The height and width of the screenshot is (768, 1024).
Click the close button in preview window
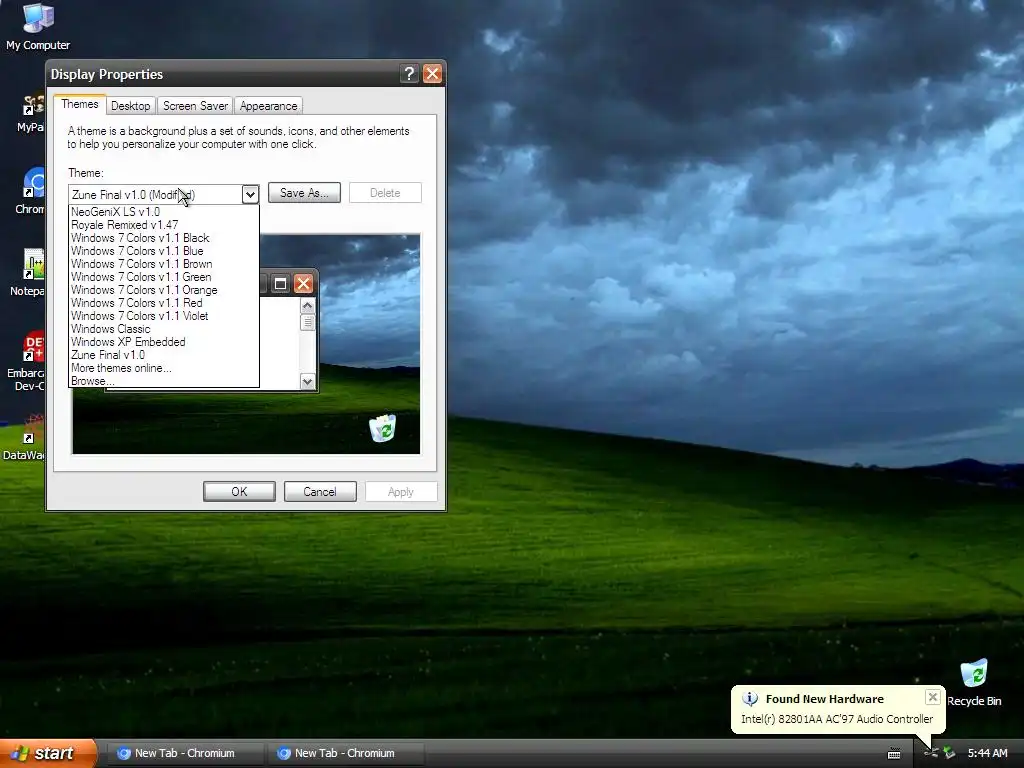303,283
